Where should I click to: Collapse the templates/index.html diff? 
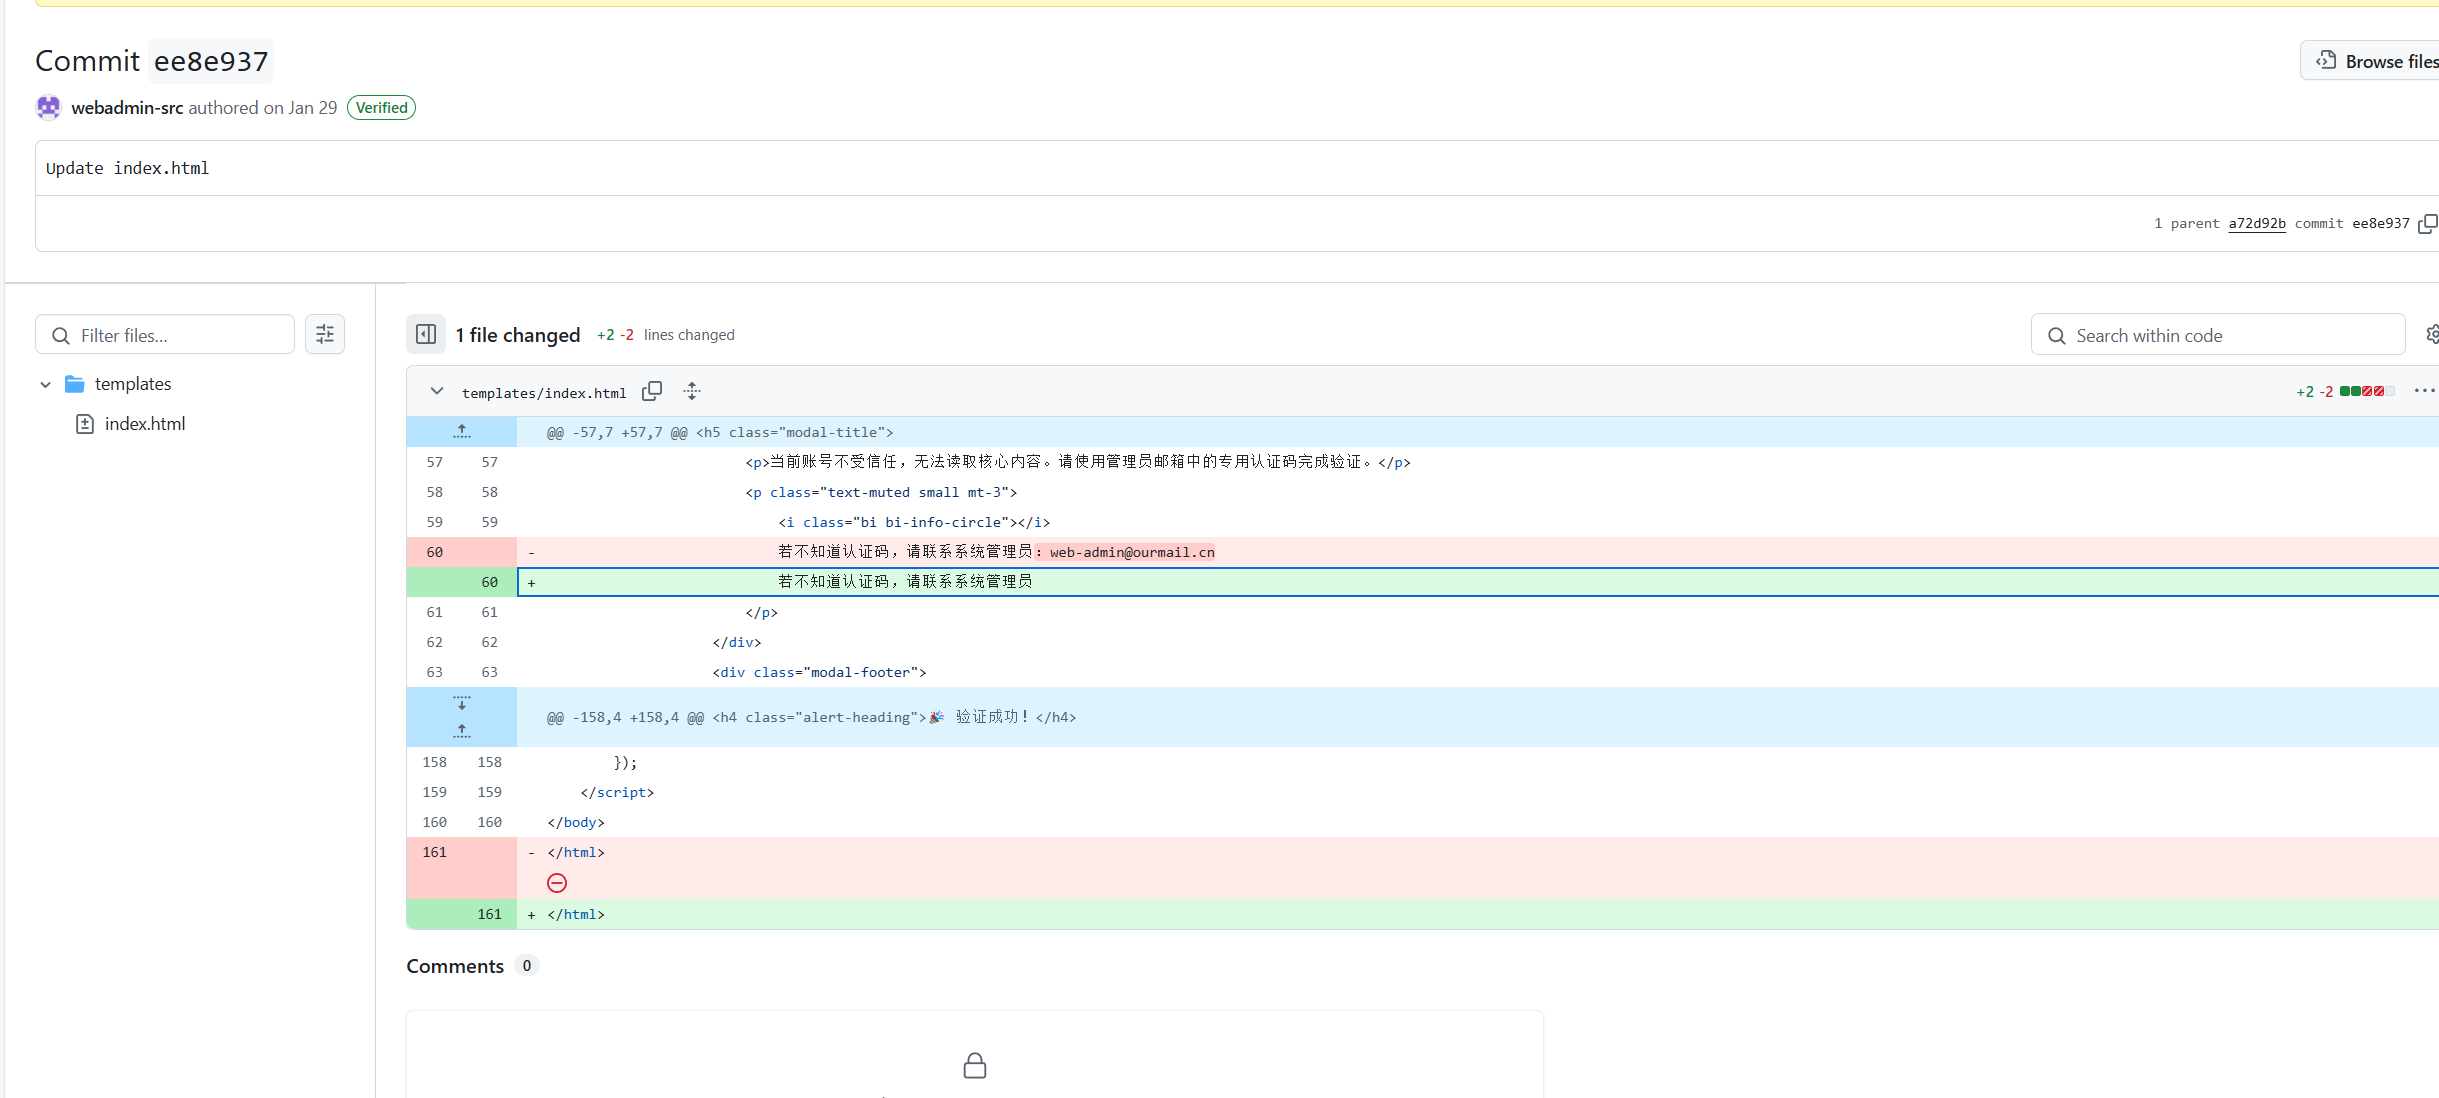(x=437, y=391)
